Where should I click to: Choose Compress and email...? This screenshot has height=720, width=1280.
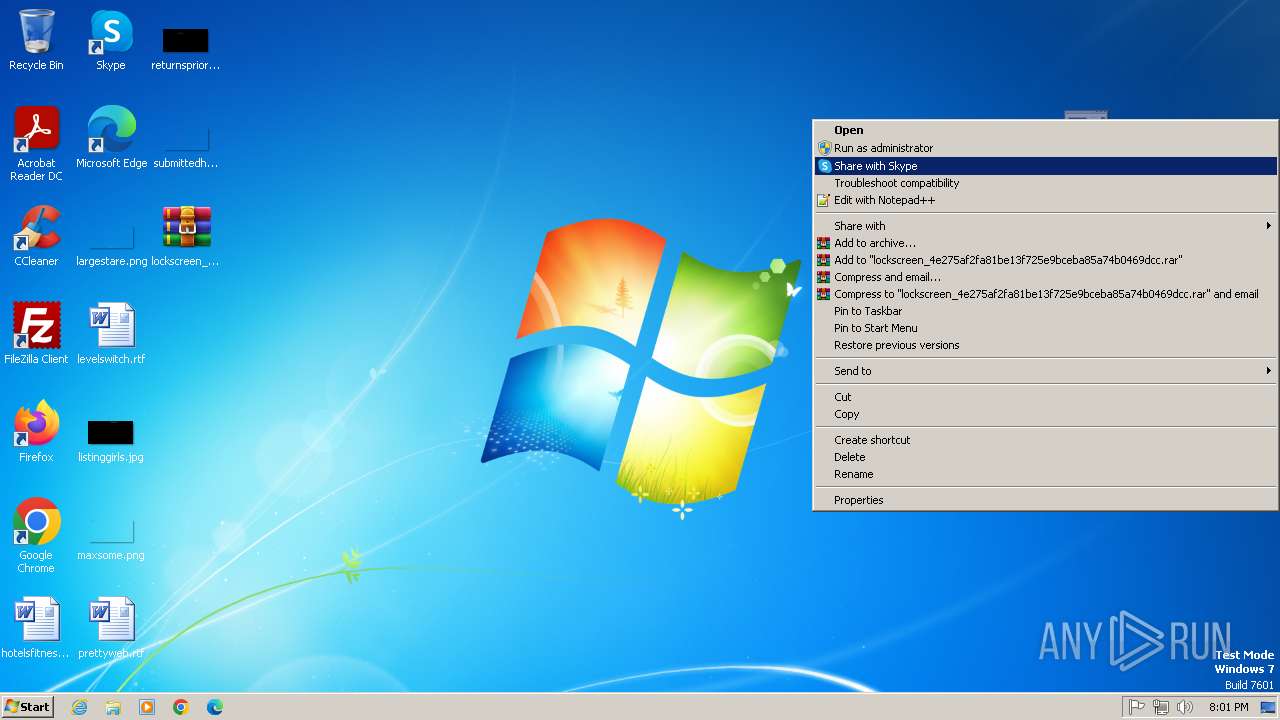pyautogui.click(x=1046, y=277)
